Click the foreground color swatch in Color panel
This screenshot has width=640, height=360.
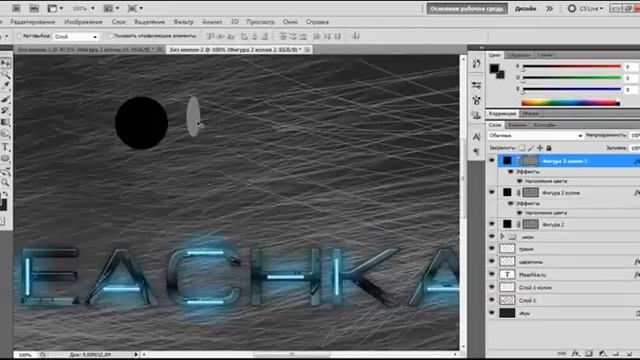coord(494,69)
